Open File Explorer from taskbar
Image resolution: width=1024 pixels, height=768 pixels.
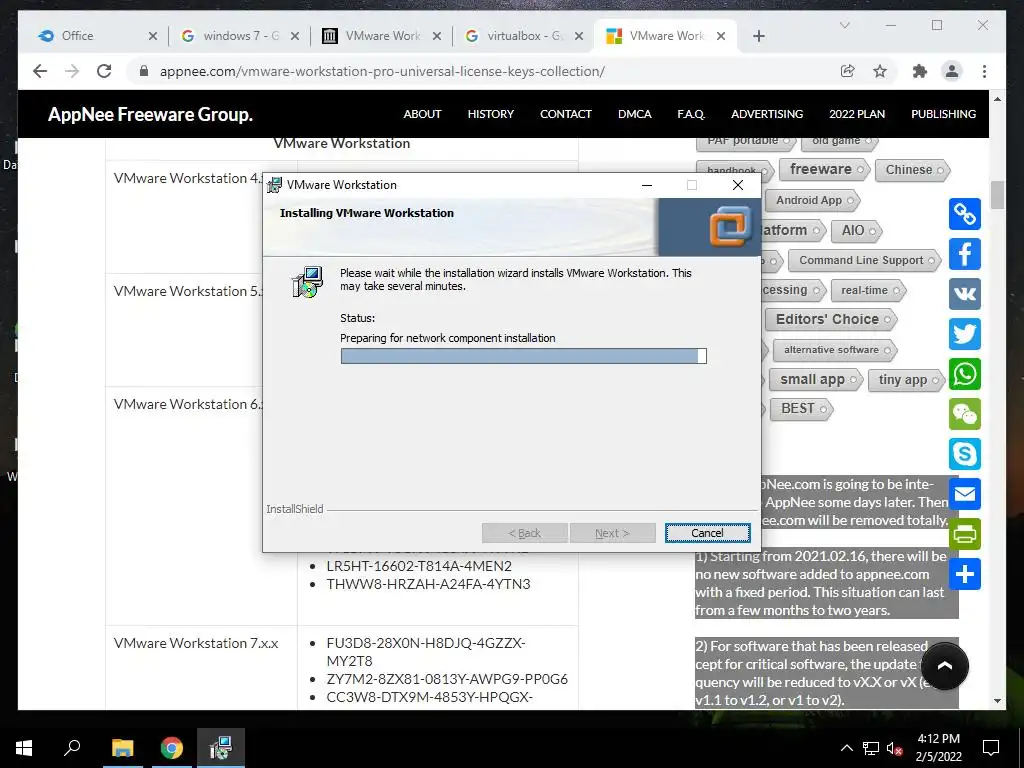point(122,748)
